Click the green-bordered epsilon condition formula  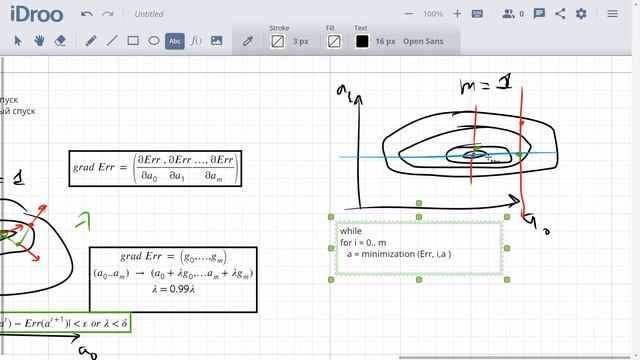[x=65, y=323]
